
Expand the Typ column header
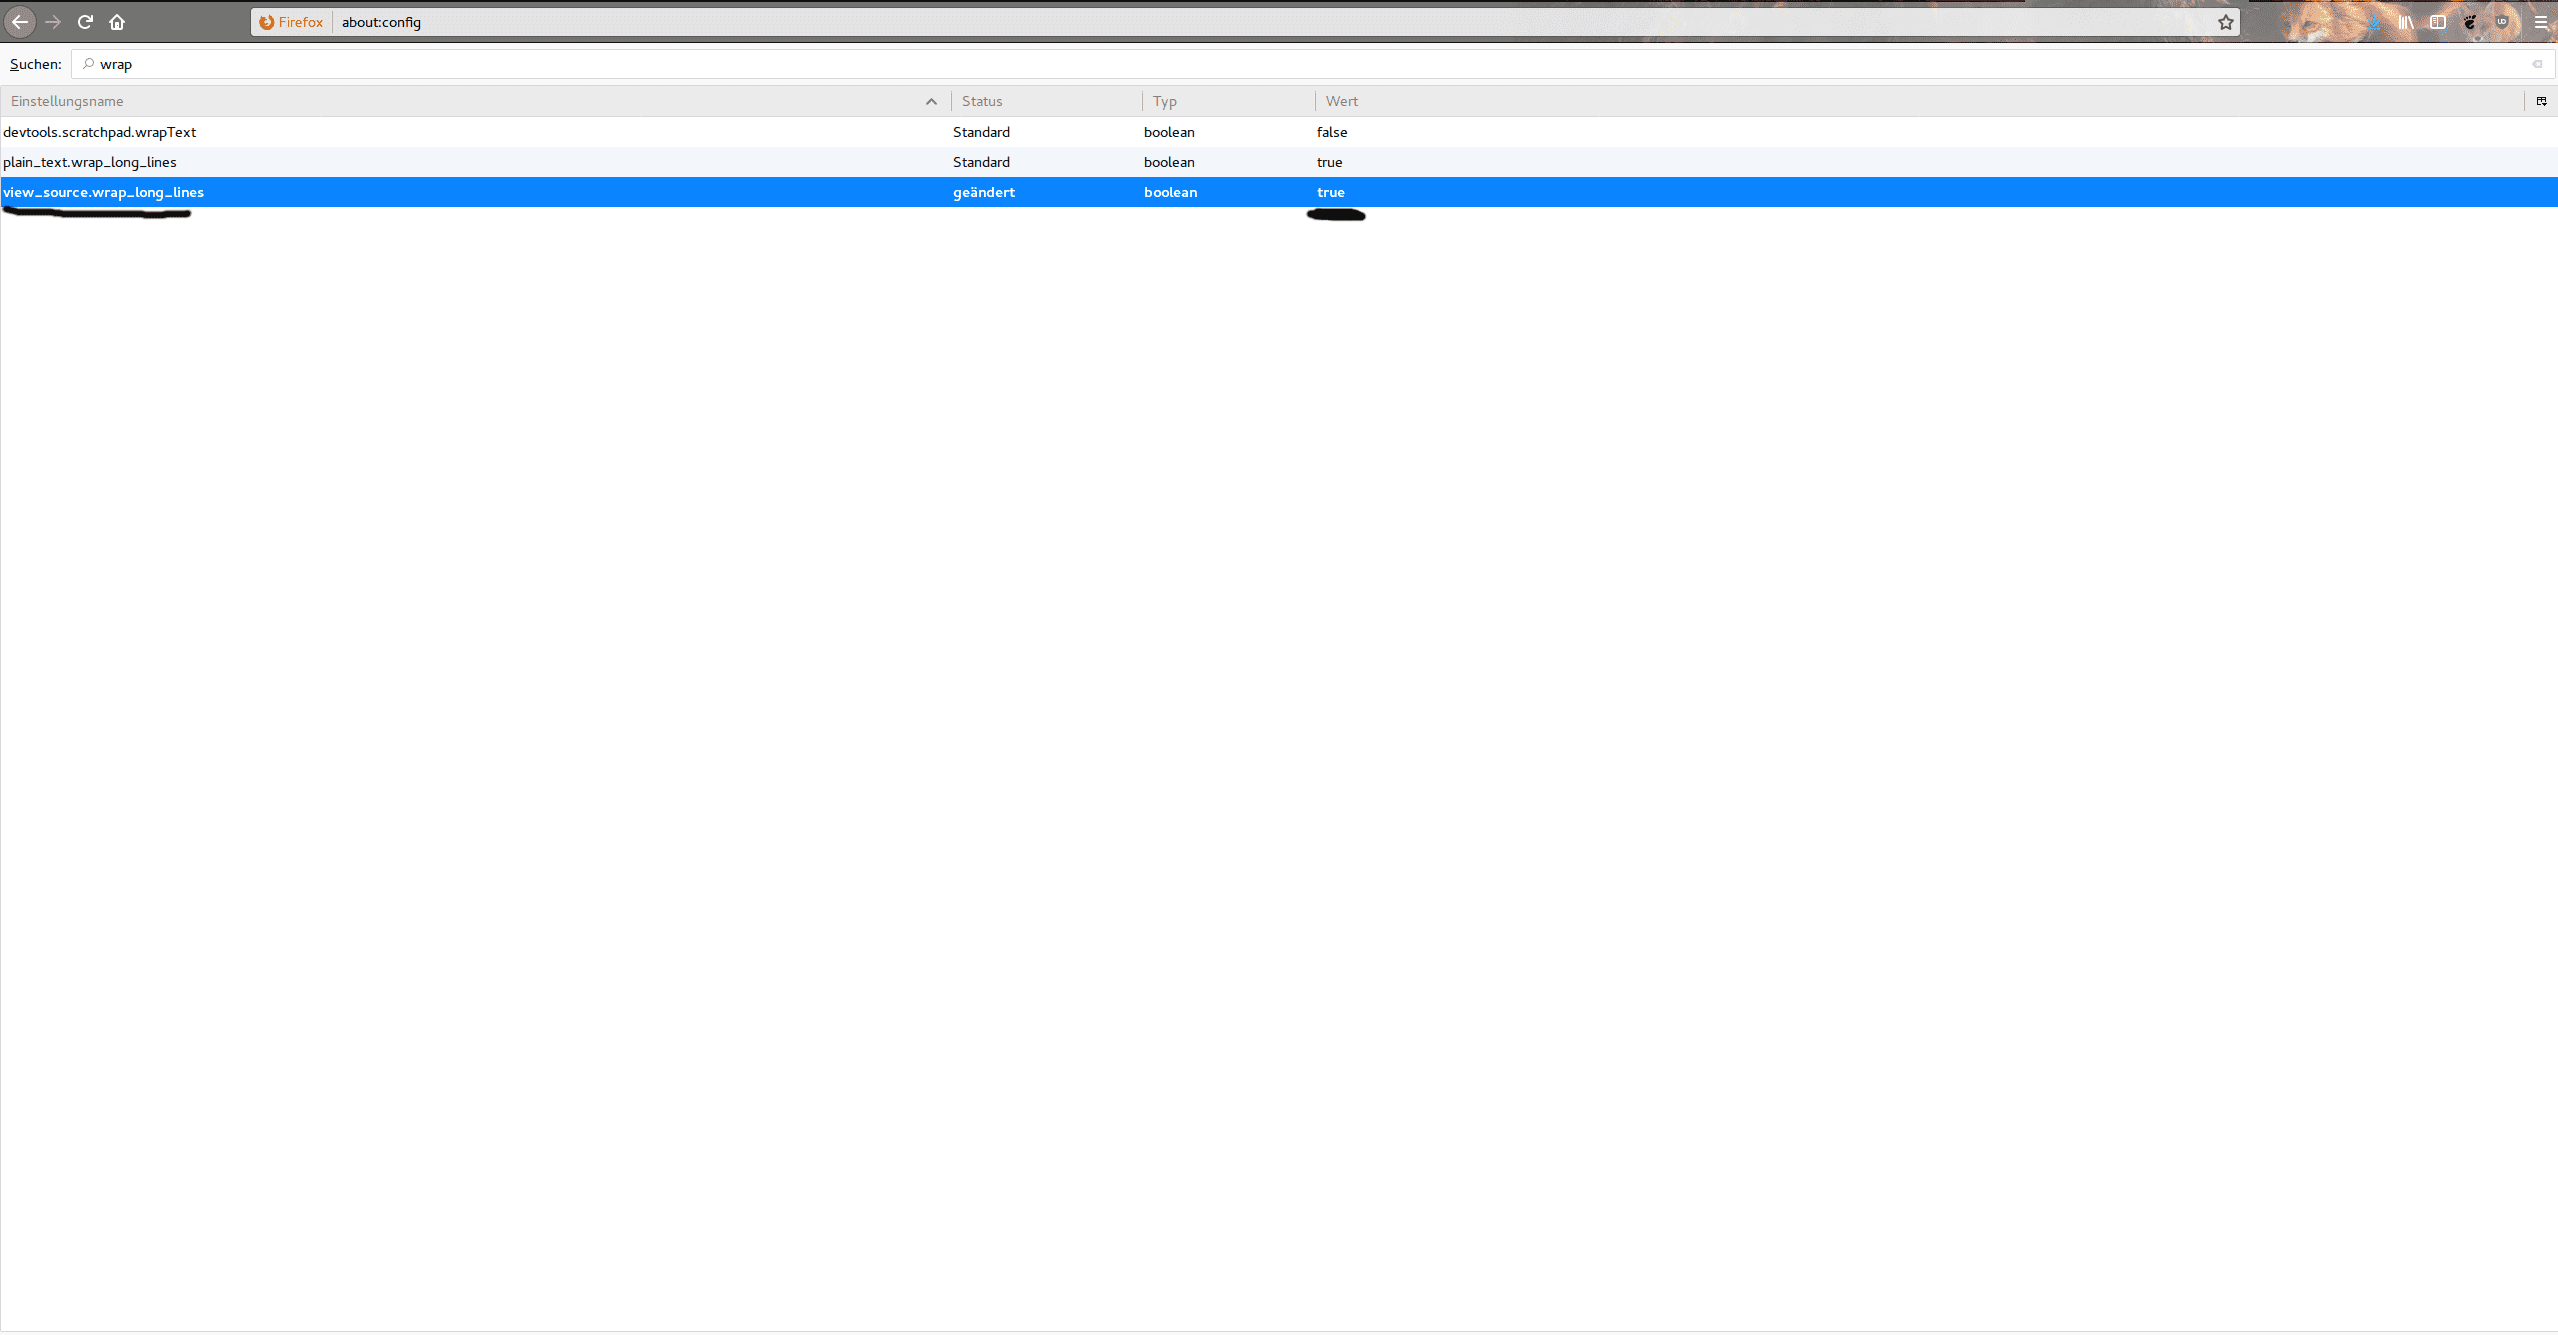[x=1311, y=100]
